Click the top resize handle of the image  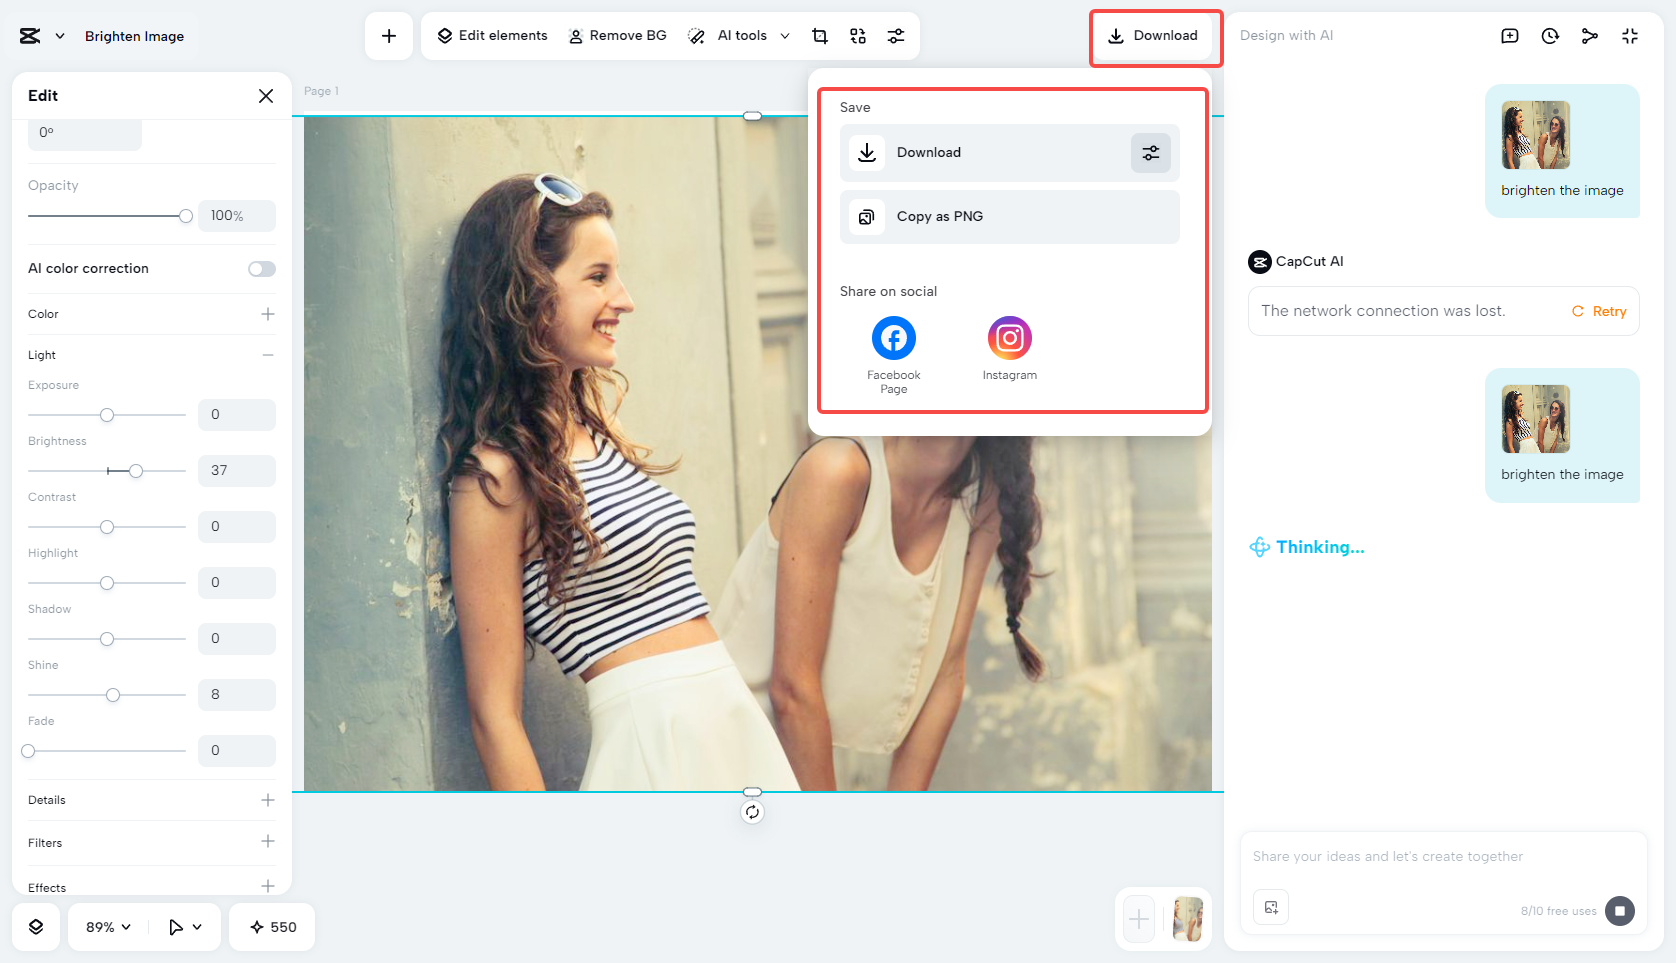tap(753, 116)
